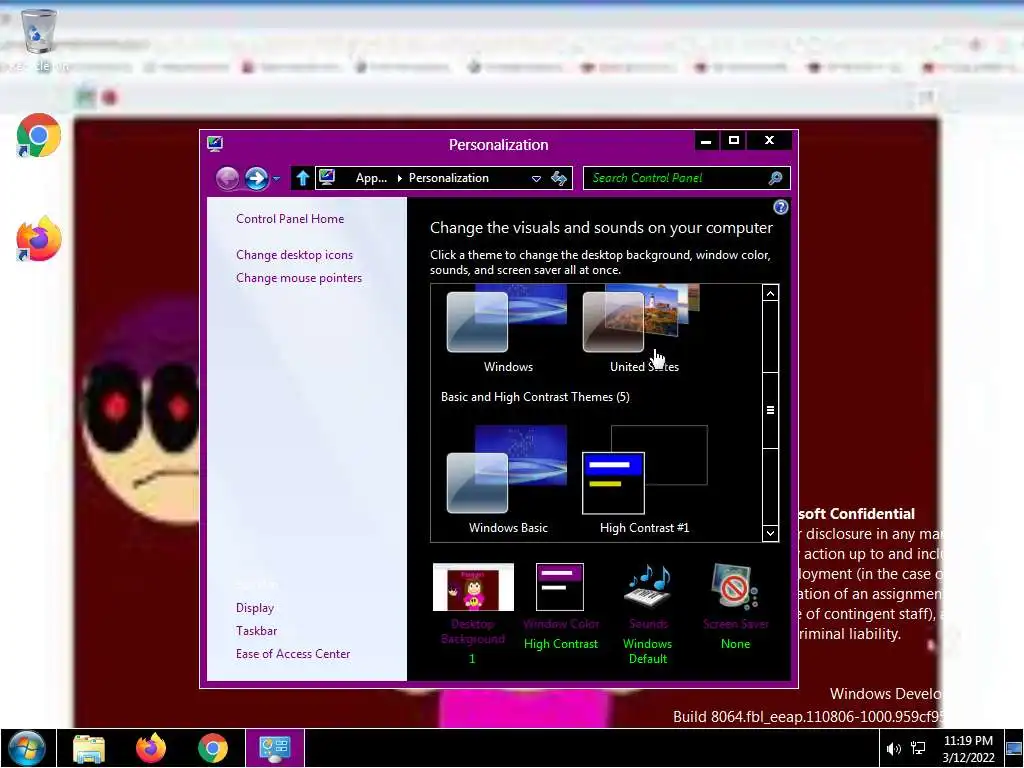
Task: Open help with the question mark icon
Action: 780,208
